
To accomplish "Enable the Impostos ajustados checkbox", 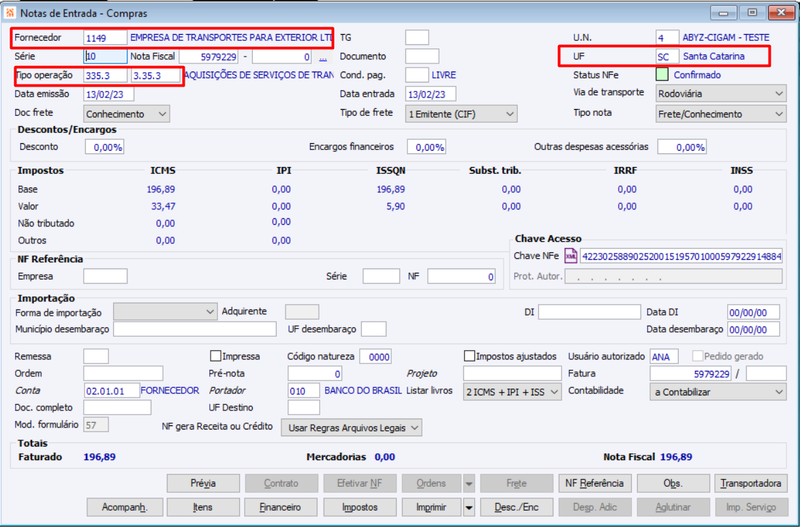I will point(469,356).
